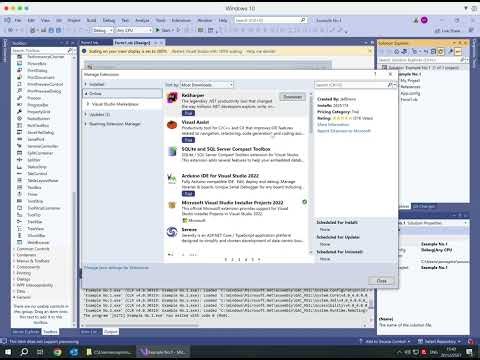
Task: Click the PictureBox toolbox icon
Action: click(x=20, y=63)
